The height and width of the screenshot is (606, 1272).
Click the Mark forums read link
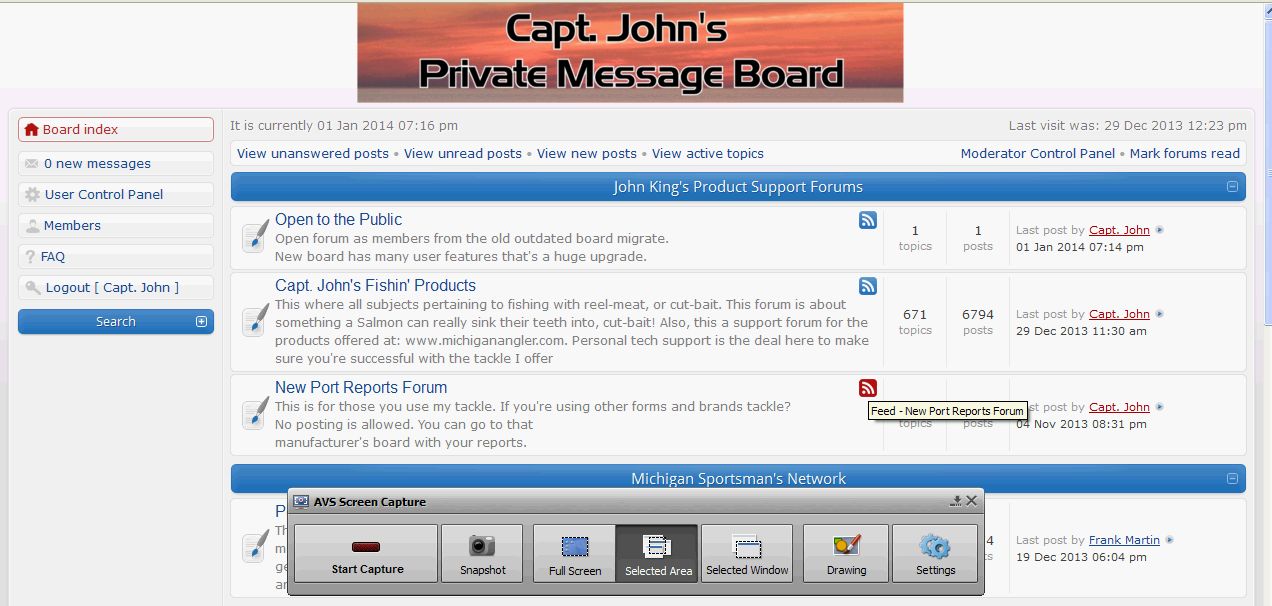[x=1184, y=154]
